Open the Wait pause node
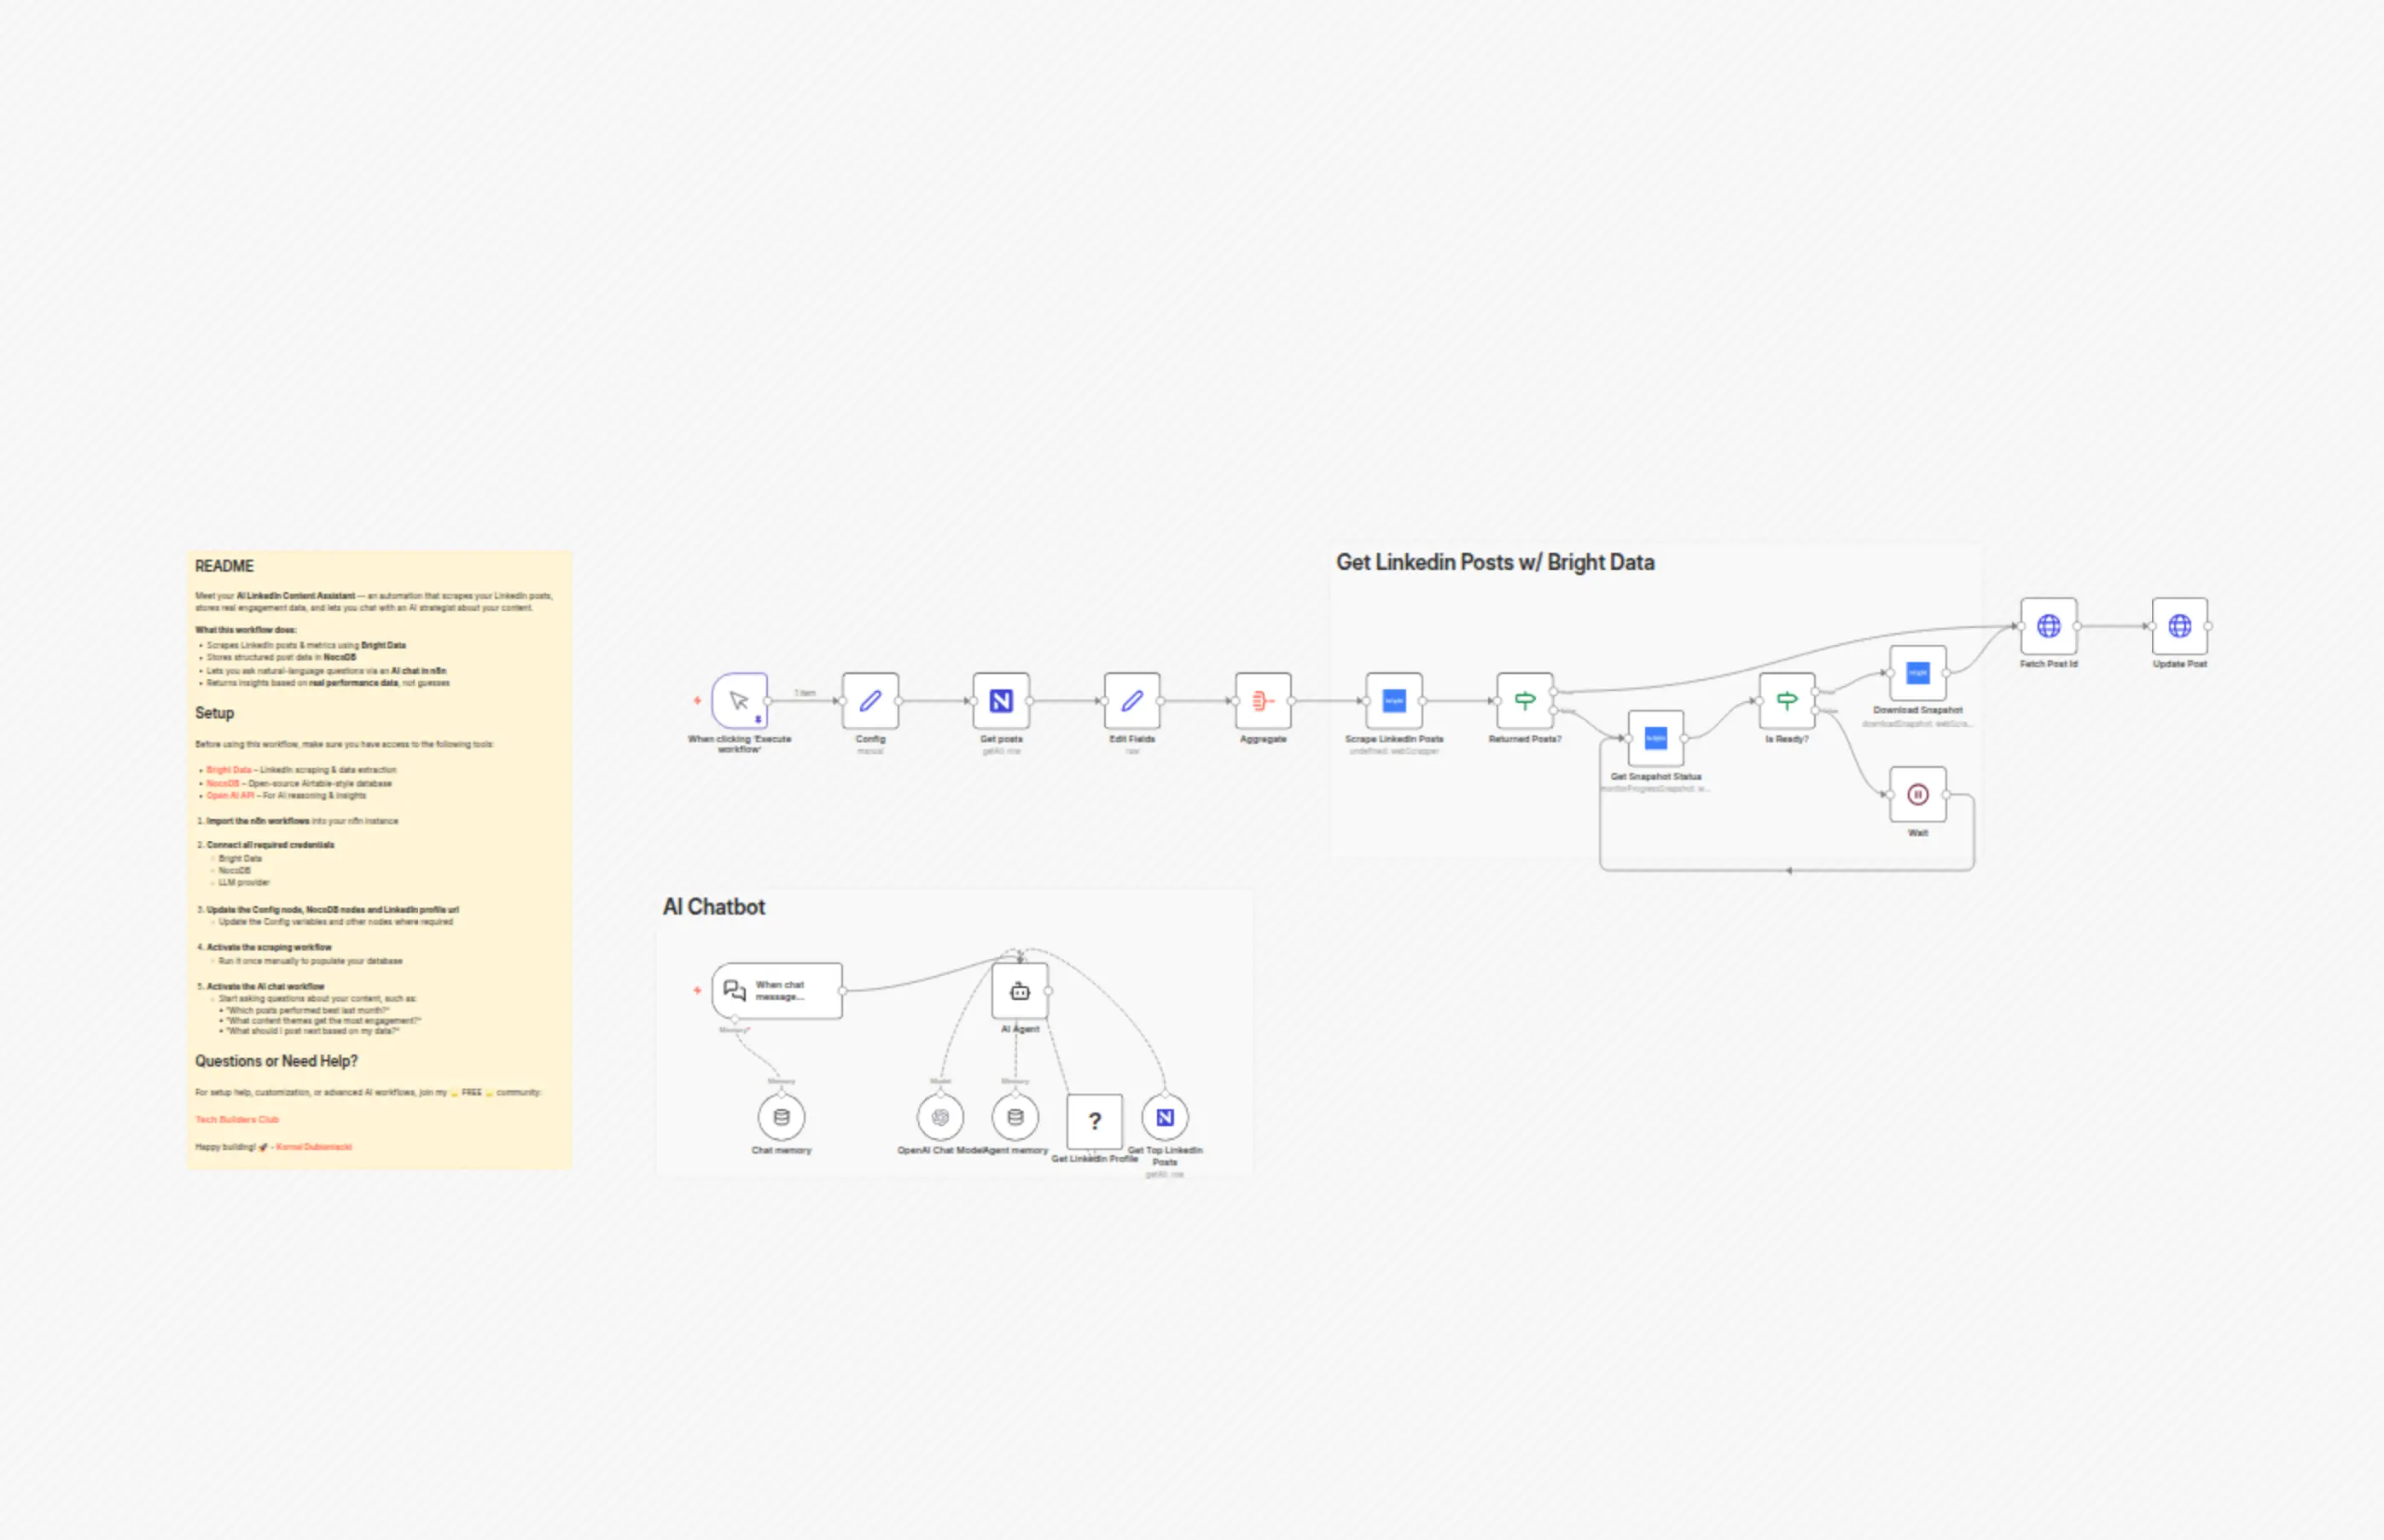Screen dimensions: 2384x1540 [1917, 795]
